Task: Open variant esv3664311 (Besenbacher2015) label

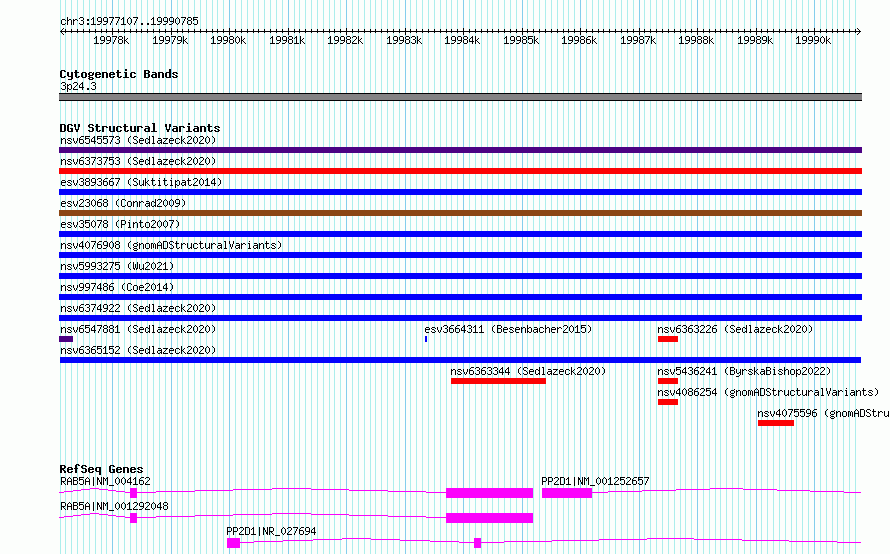Action: pos(508,329)
